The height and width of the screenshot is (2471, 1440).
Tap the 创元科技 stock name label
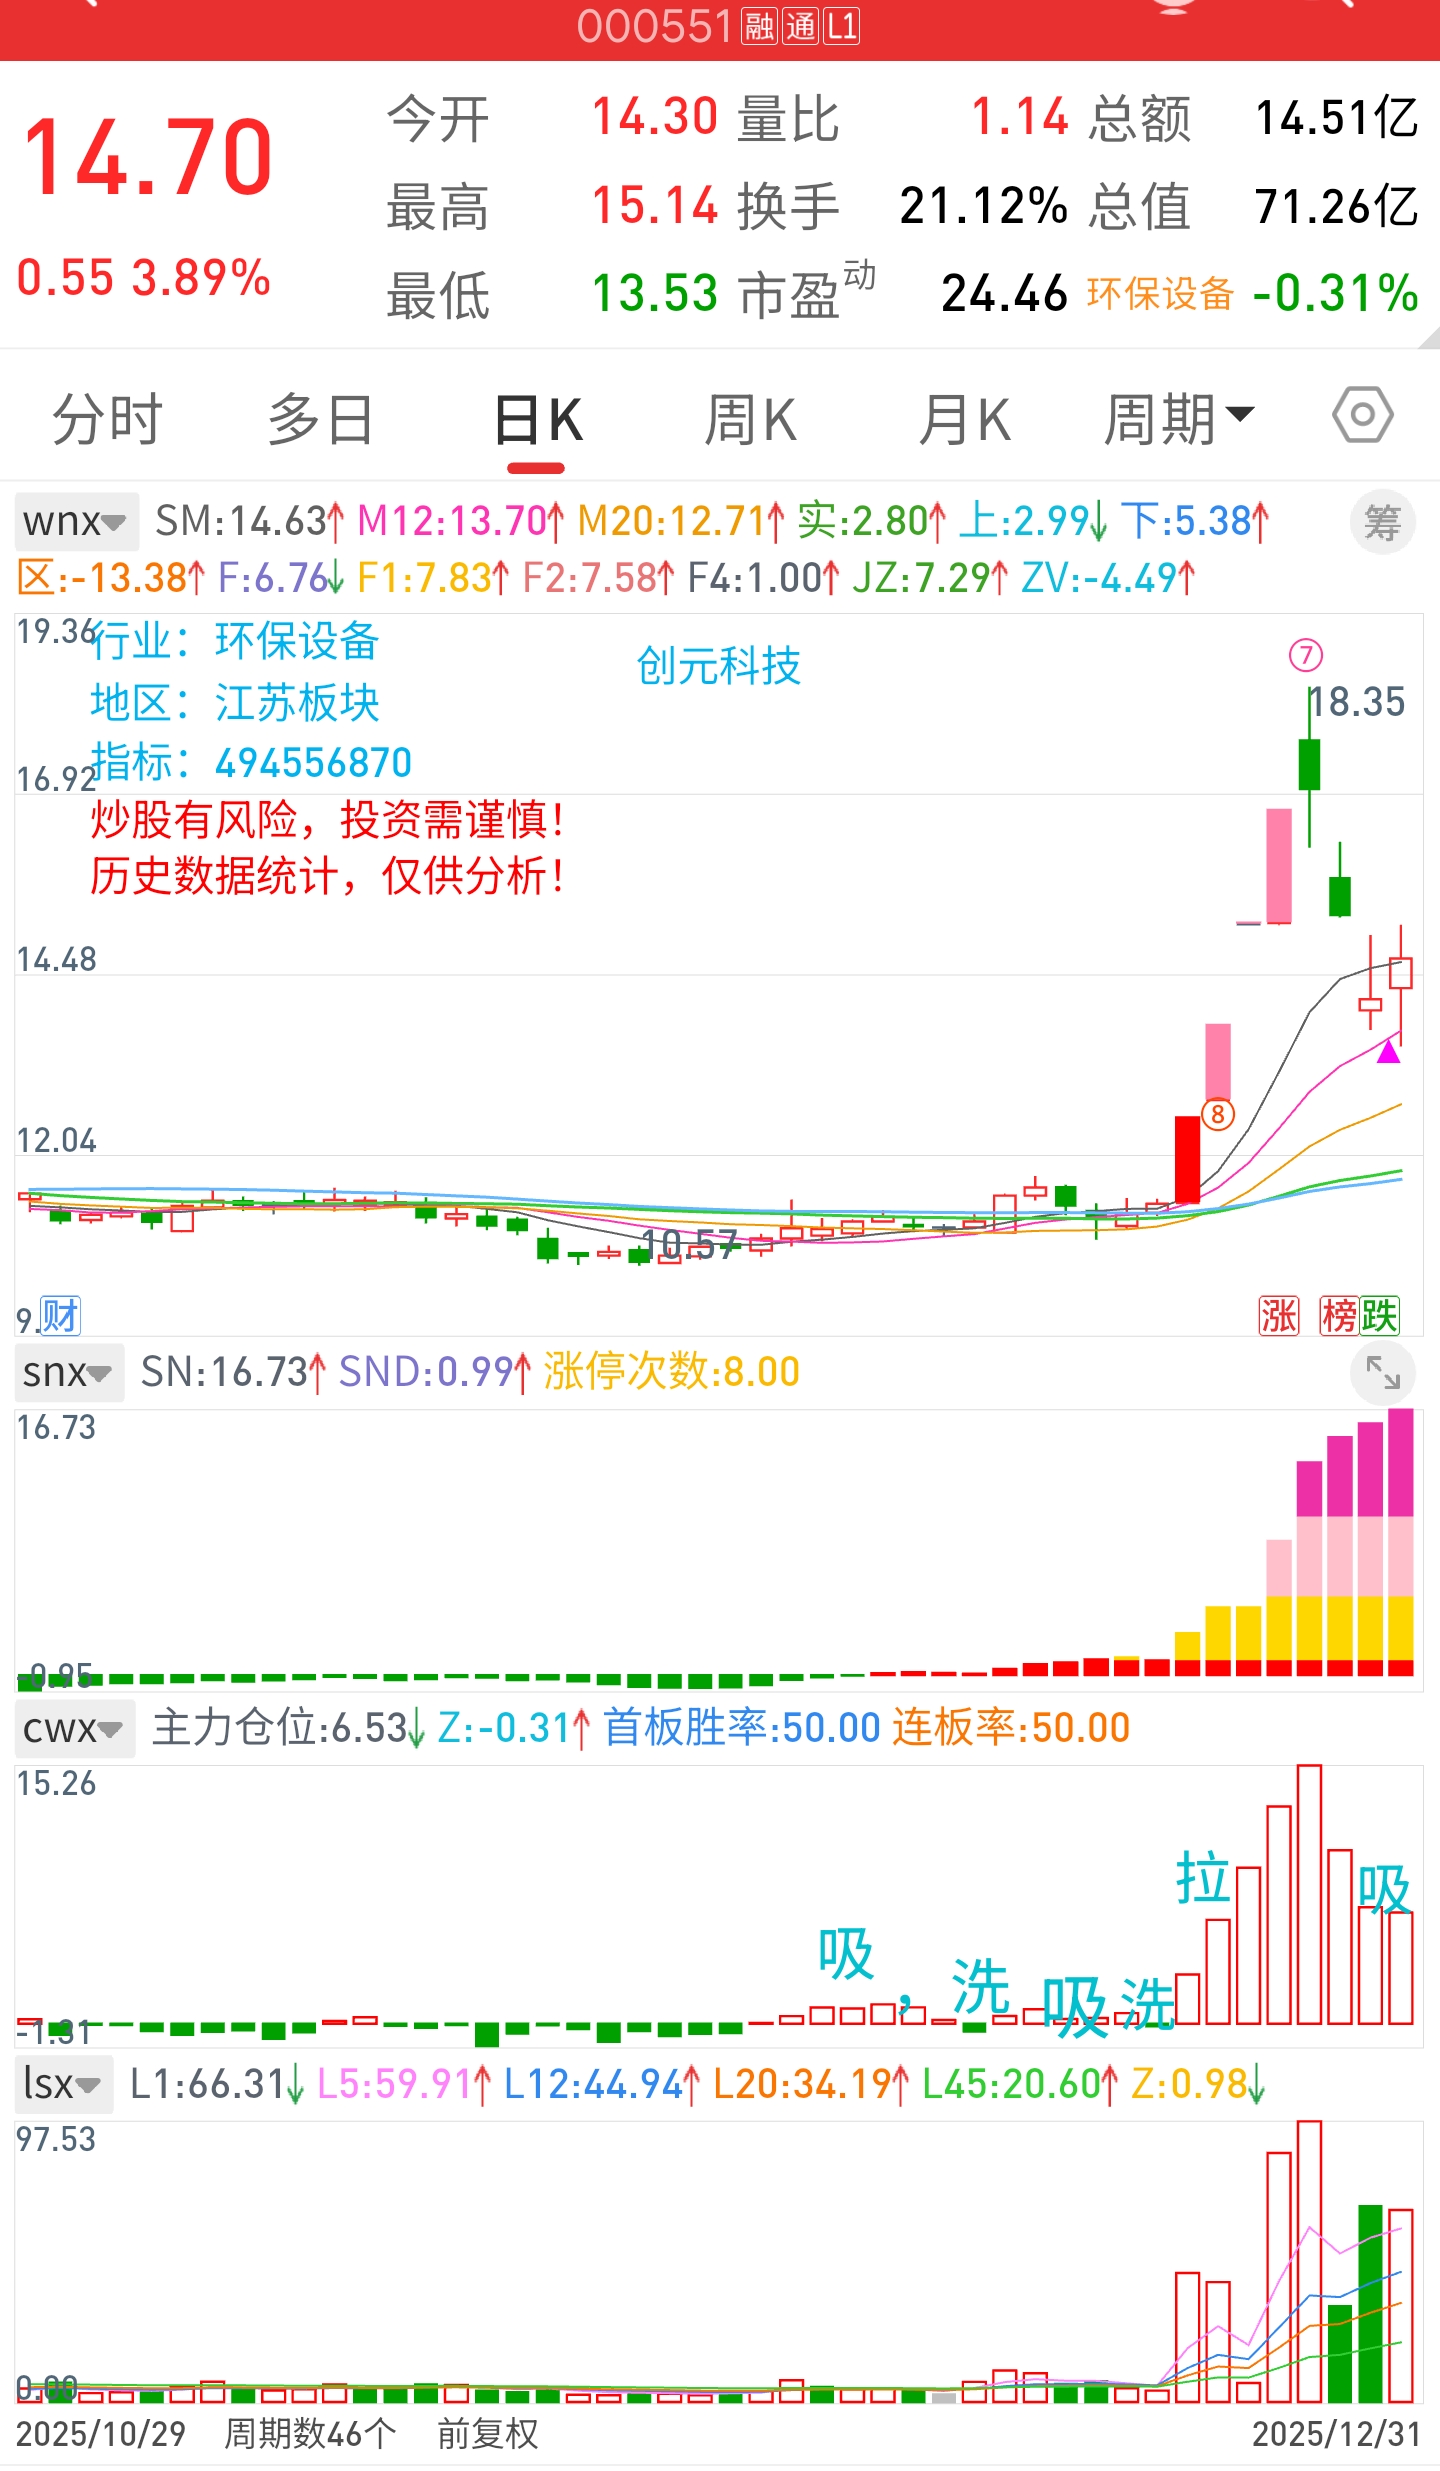pyautogui.click(x=719, y=666)
